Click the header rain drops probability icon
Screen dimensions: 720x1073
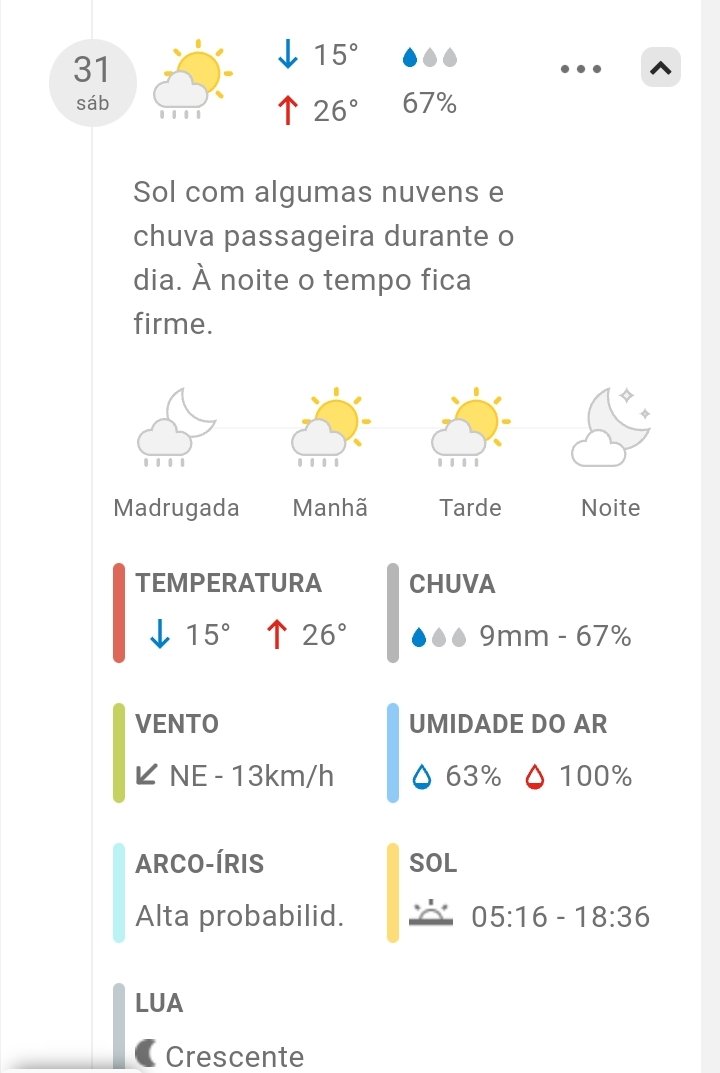(x=429, y=58)
